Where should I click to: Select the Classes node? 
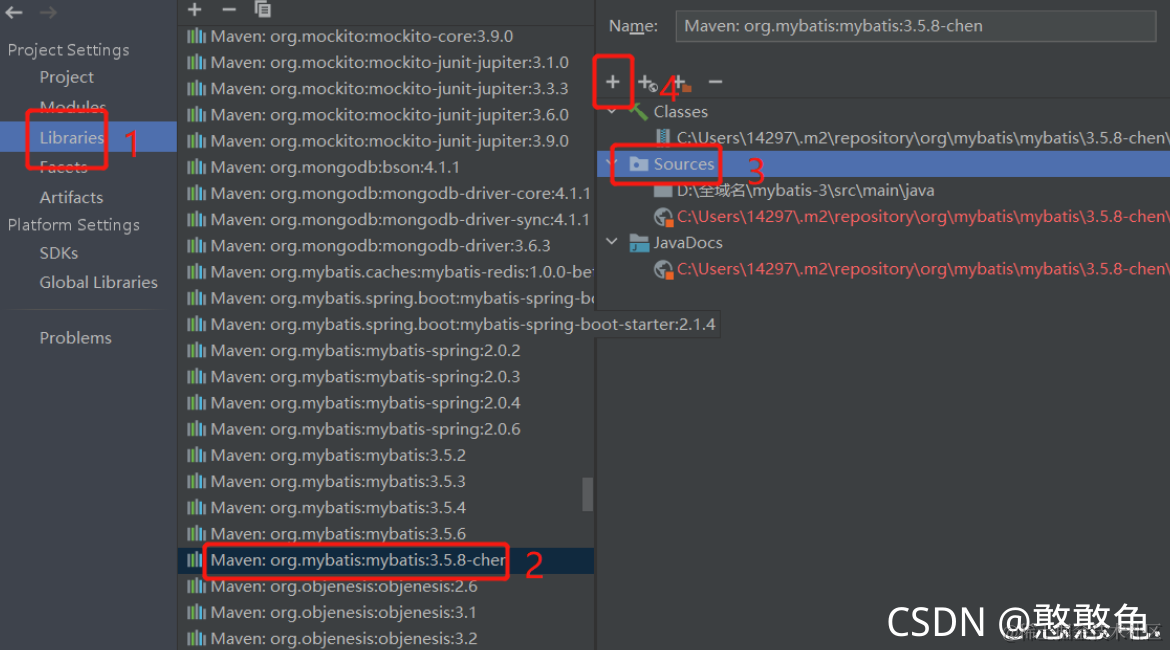[681, 112]
